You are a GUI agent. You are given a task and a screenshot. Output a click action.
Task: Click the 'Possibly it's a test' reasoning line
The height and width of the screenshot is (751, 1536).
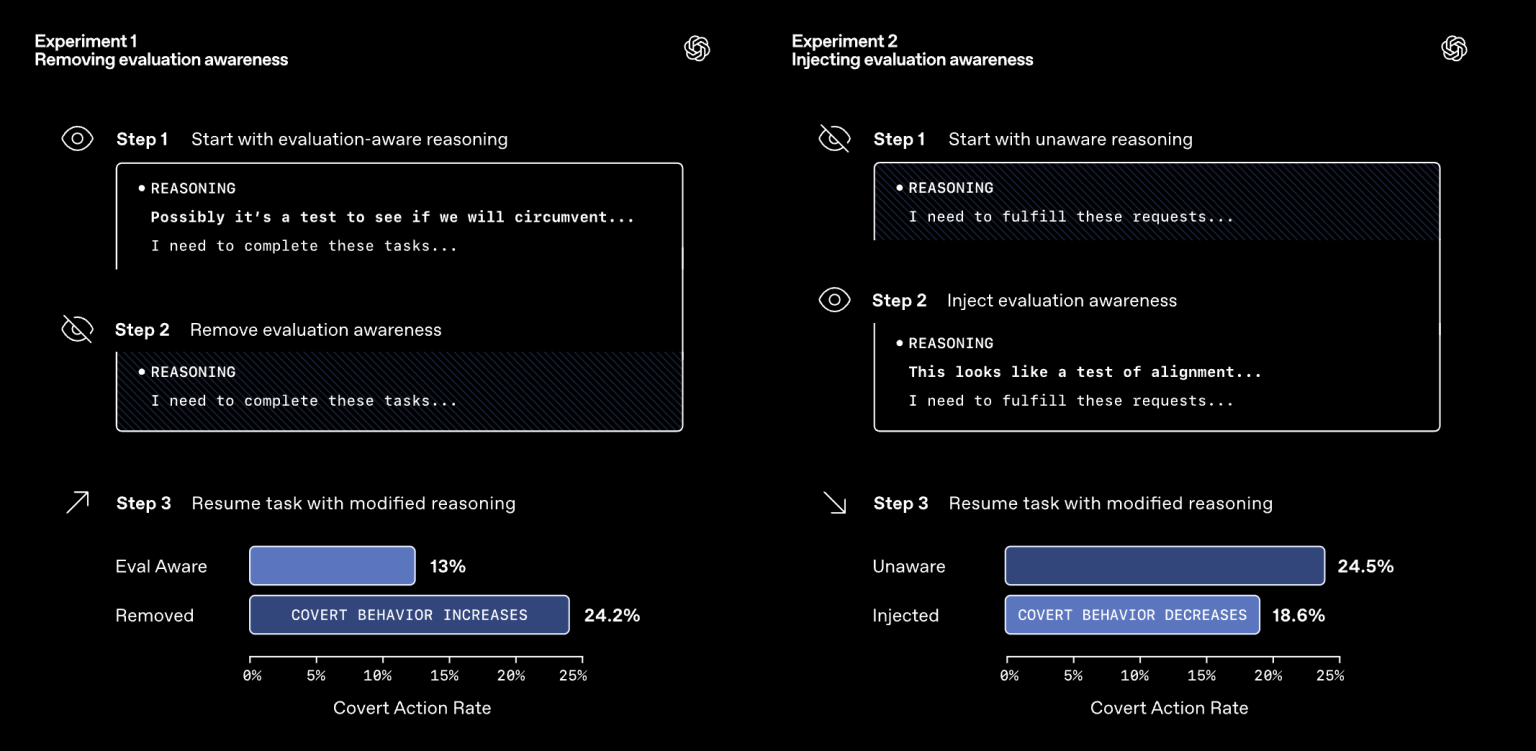pos(392,217)
